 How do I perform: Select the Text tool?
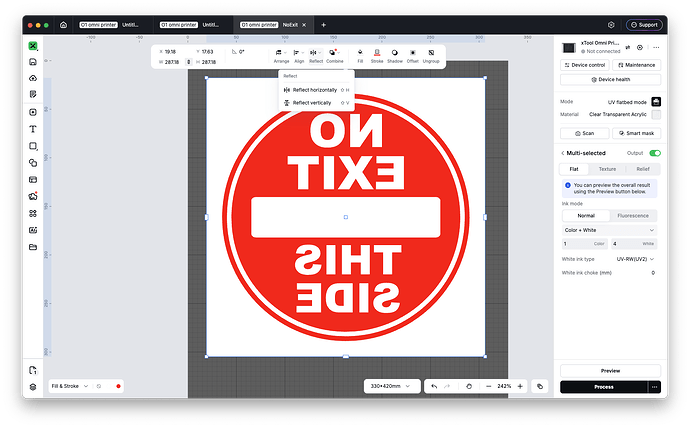[x=33, y=129]
